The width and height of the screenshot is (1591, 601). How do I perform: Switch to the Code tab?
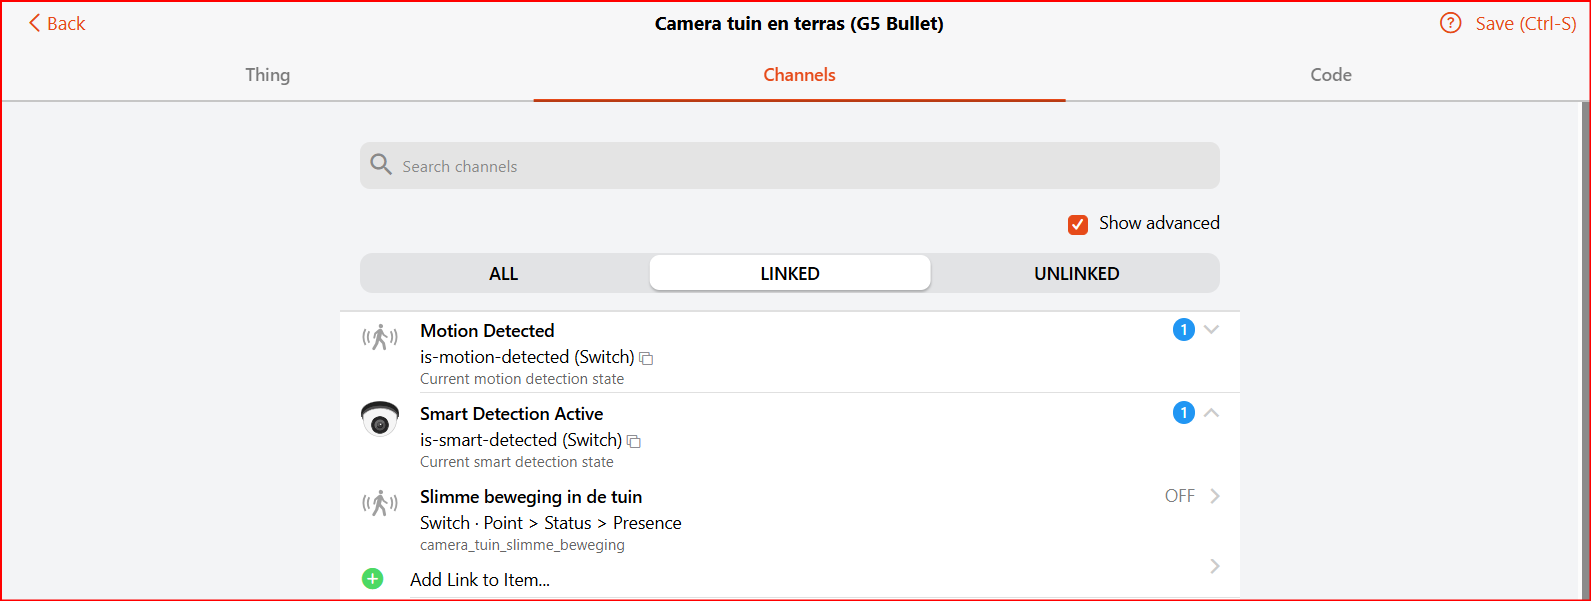pos(1330,75)
